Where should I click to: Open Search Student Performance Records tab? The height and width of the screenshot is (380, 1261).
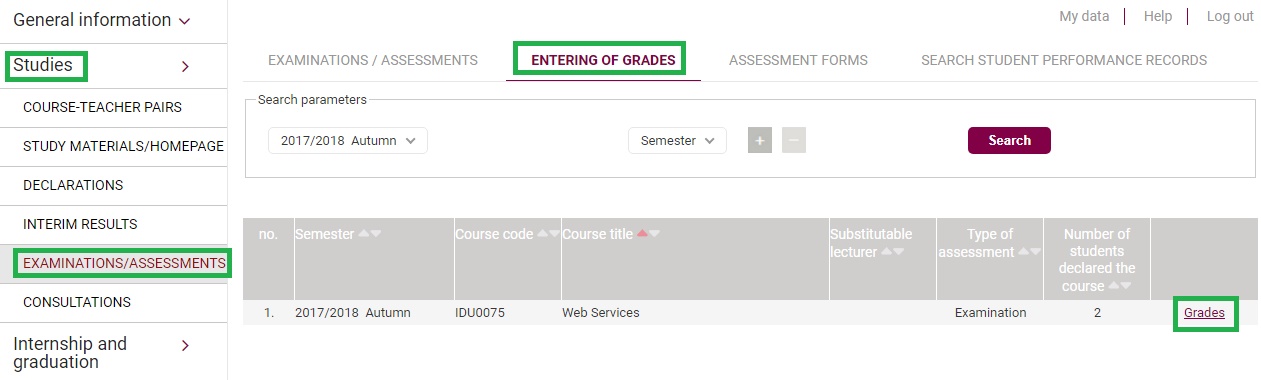1064,60
